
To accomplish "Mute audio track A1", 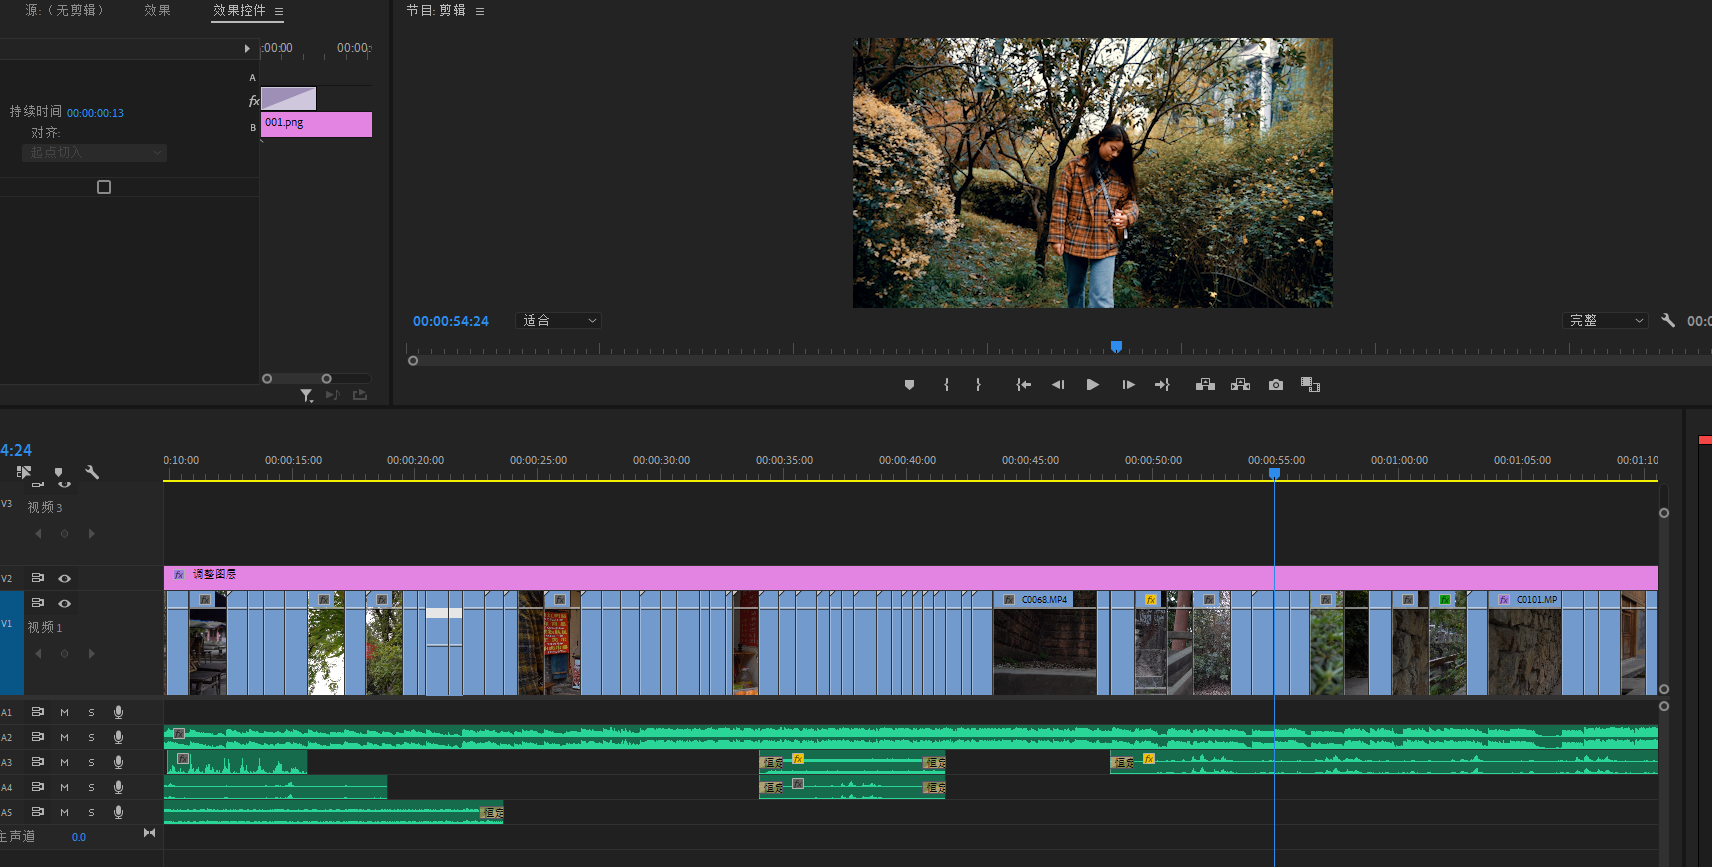I will [65, 712].
